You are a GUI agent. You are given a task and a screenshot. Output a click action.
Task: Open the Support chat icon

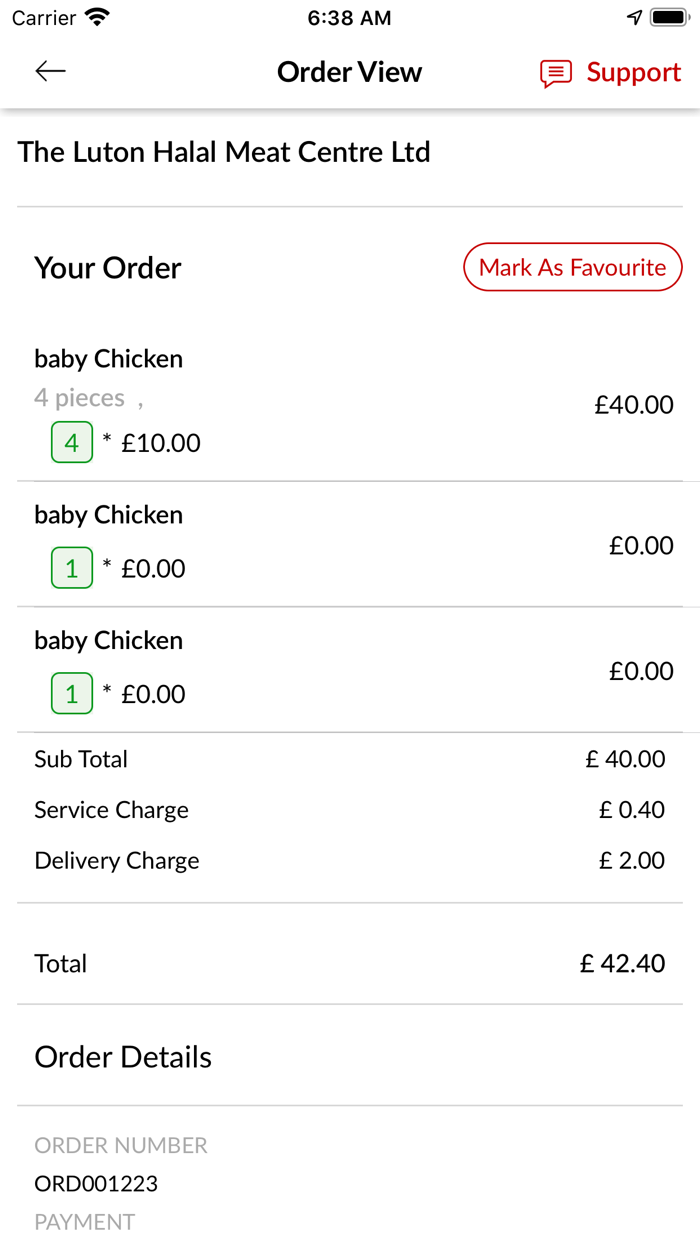[x=556, y=73]
